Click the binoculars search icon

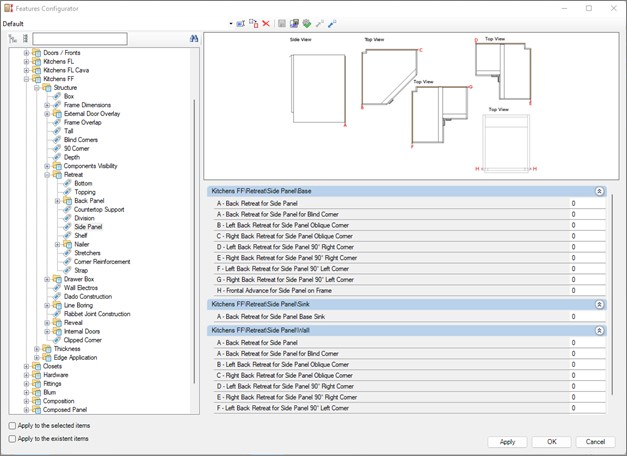click(x=194, y=39)
